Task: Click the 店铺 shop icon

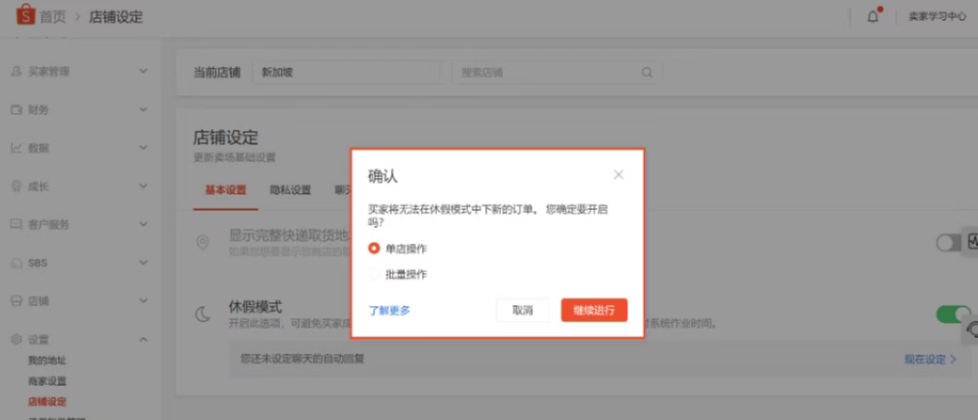Action: coord(16,301)
